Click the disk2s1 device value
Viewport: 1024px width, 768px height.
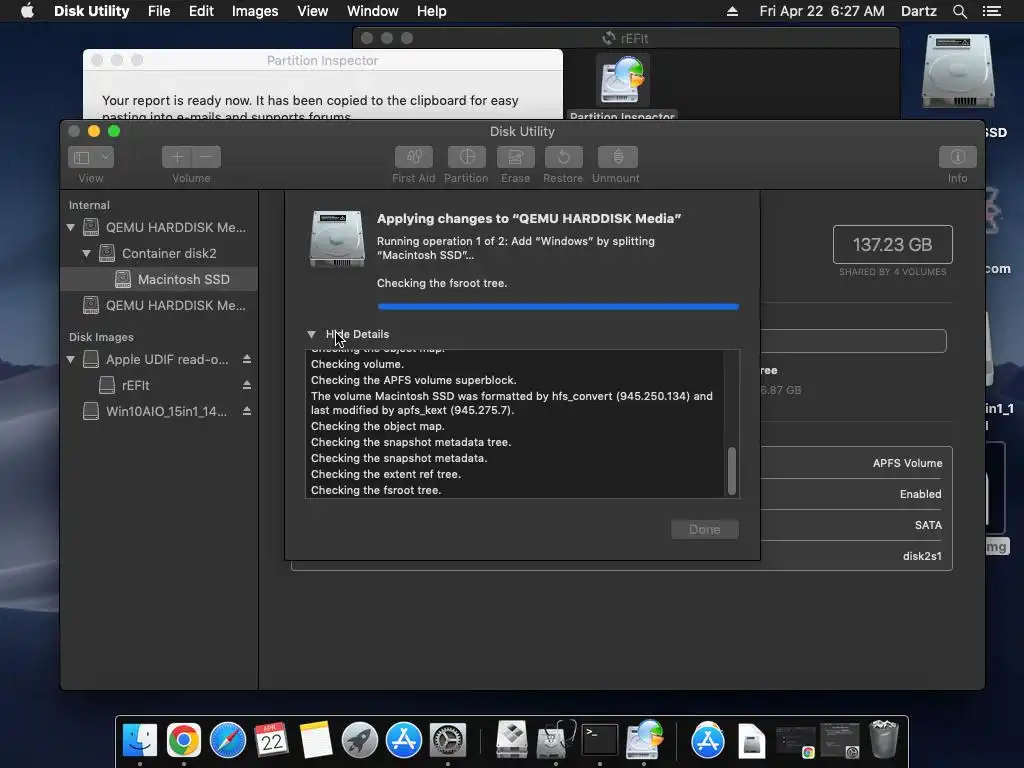click(922, 556)
